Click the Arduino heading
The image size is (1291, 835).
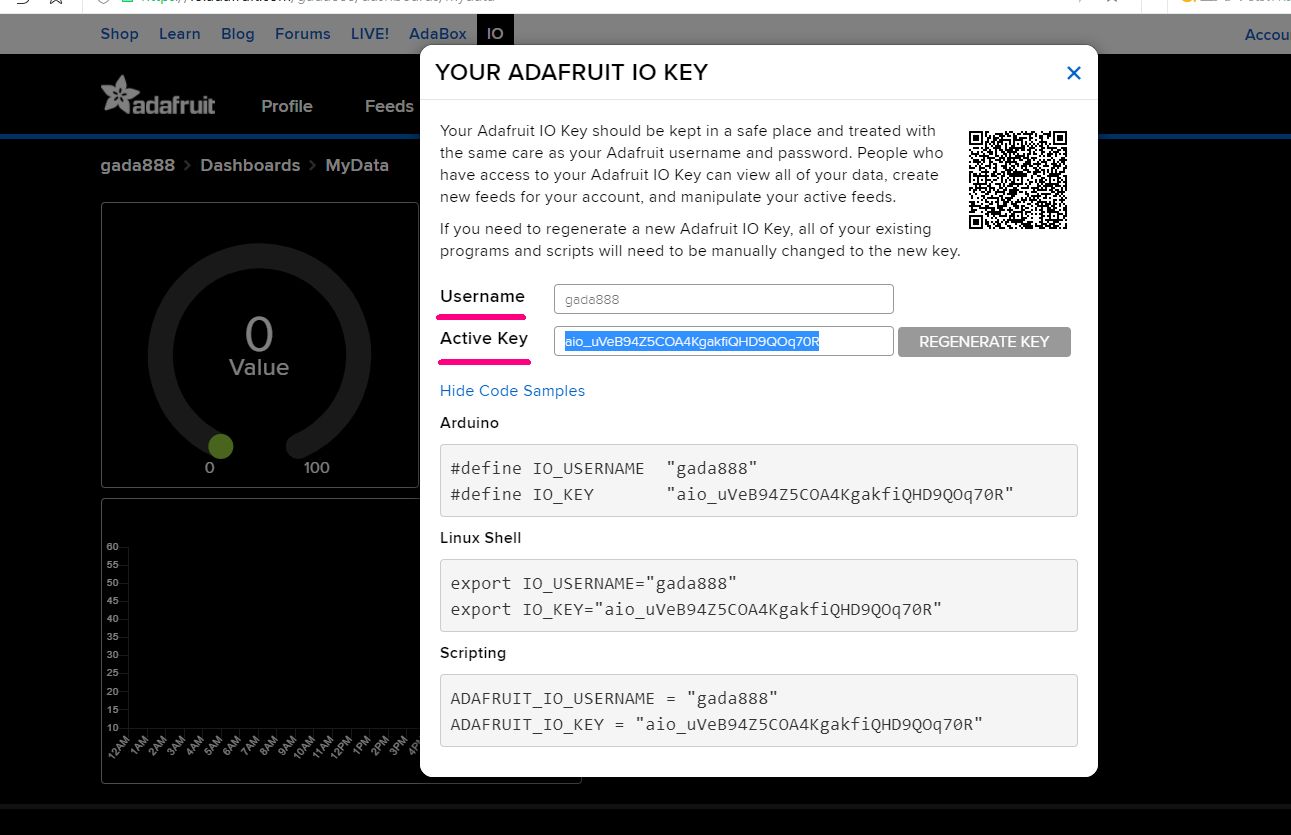click(x=469, y=423)
